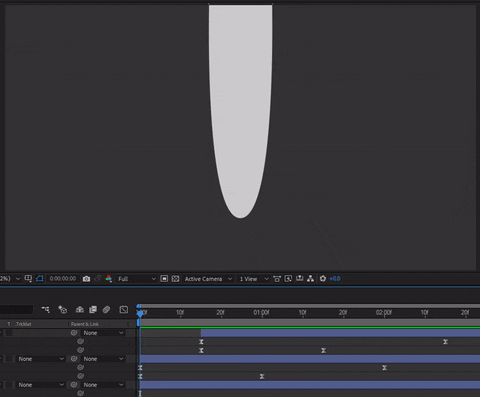Viewport: 480px width, 397px height.
Task: Show the last snapshot
Action: click(x=98, y=278)
